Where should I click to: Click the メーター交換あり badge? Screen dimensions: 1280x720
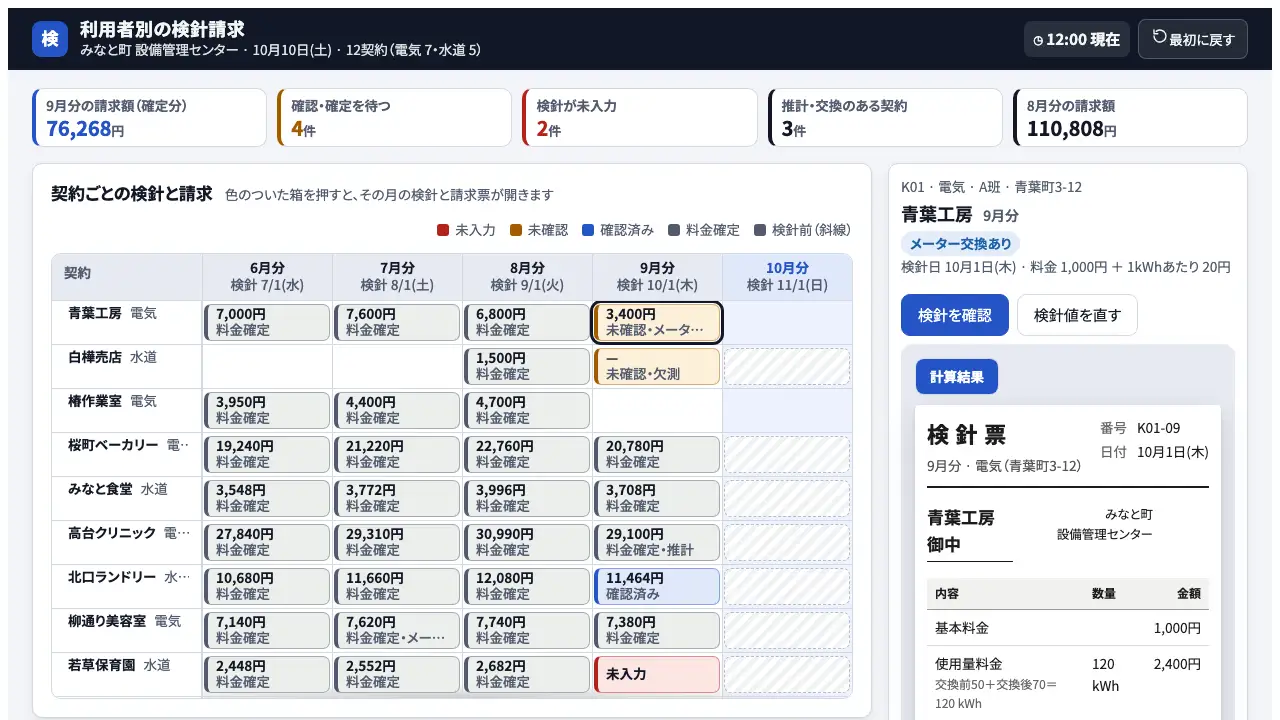pyautogui.click(x=960, y=244)
